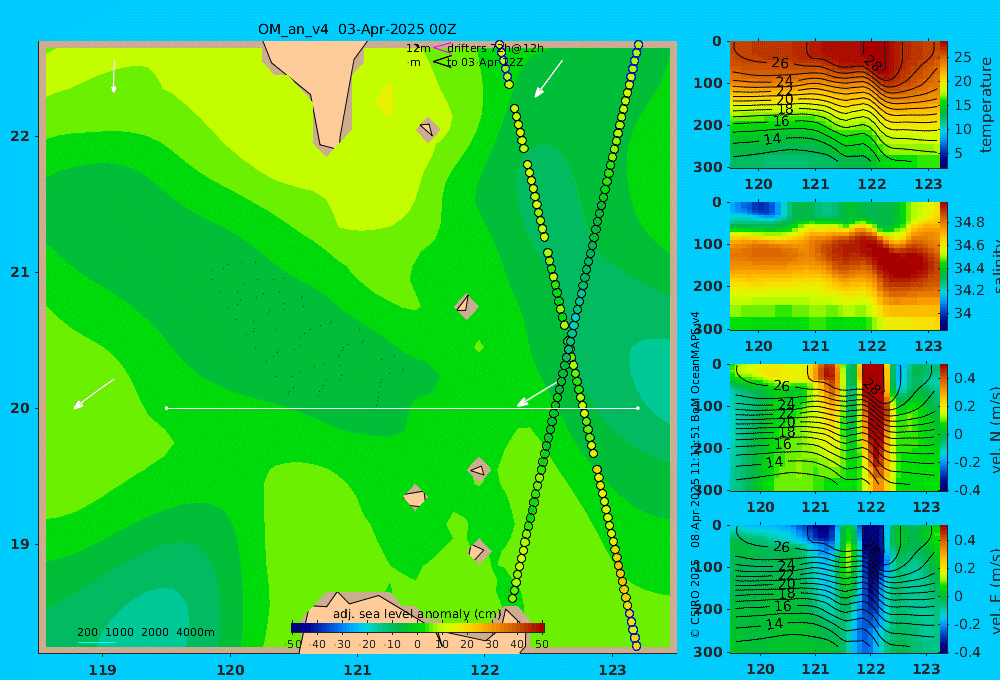1000x680 pixels.
Task: Click the temperature panel colorbar
Action: pyautogui.click(x=944, y=105)
